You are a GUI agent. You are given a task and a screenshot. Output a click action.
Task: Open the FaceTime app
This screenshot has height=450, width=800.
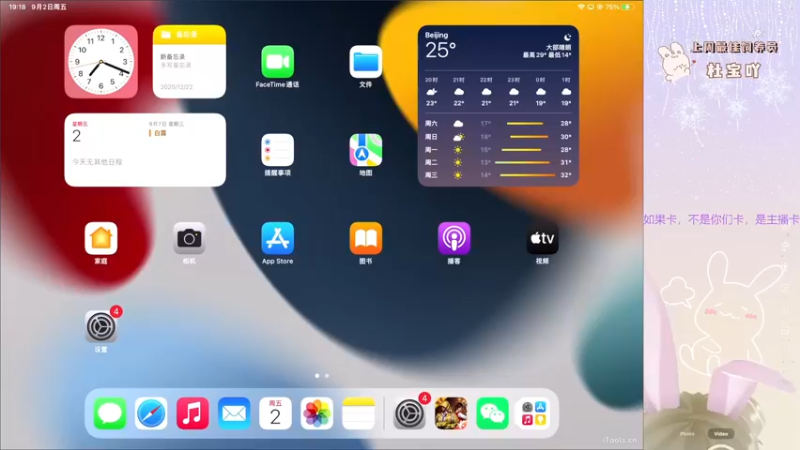(278, 62)
